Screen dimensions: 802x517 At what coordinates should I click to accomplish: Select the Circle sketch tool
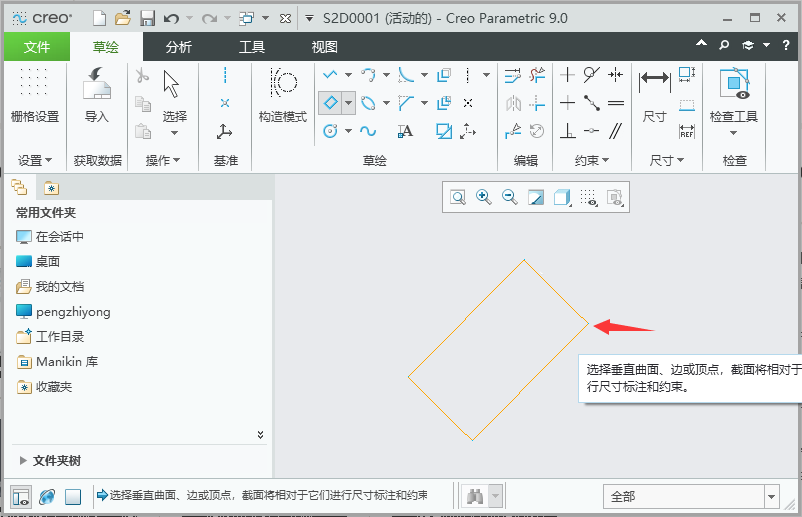click(x=330, y=131)
